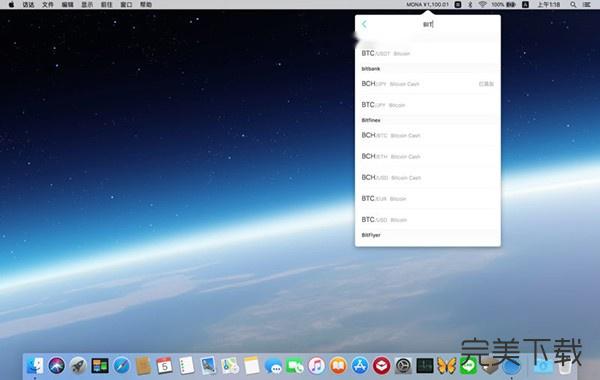Open the 帮助 (Help) menu

(x=146, y=5)
